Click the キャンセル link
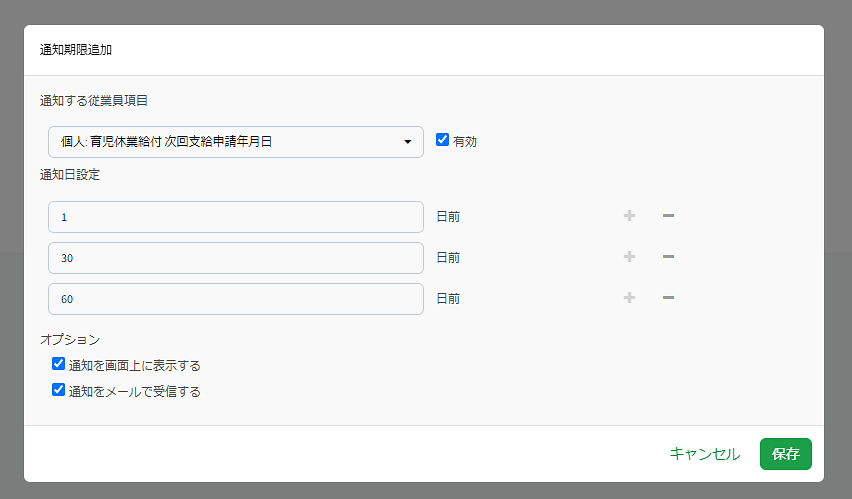This screenshot has width=852, height=499. click(x=705, y=454)
